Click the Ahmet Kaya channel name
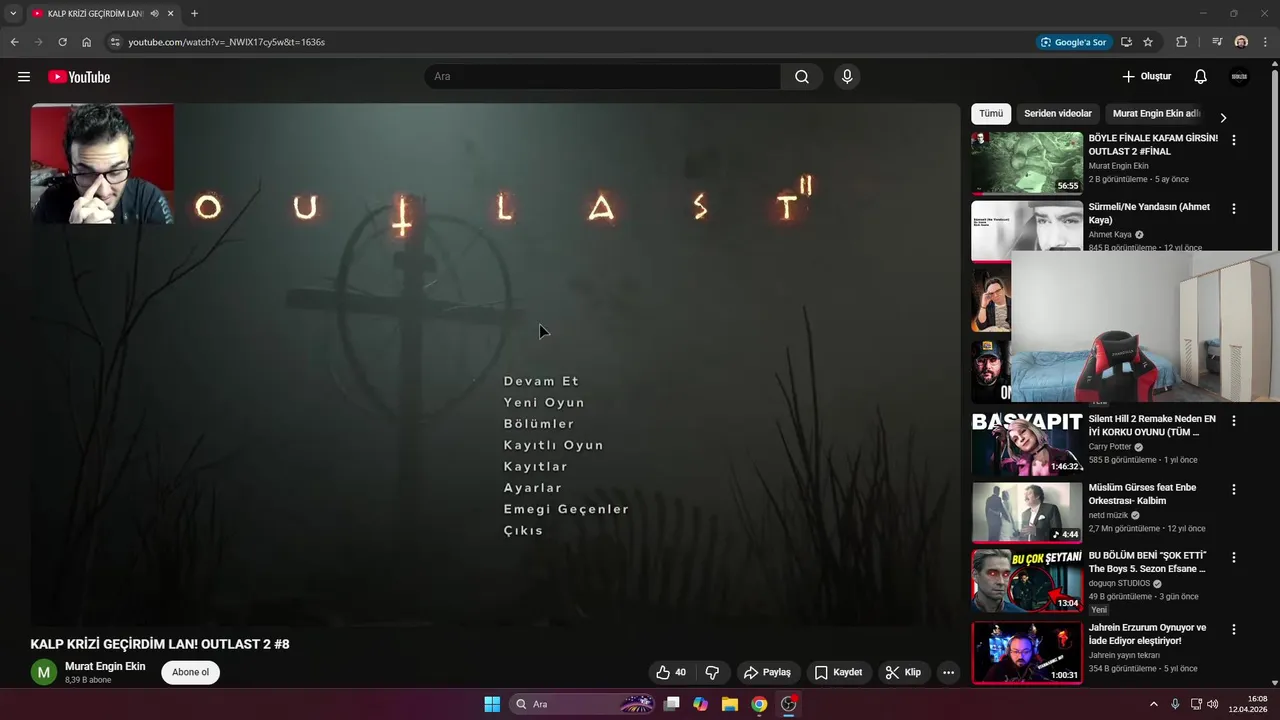This screenshot has width=1280, height=720. 1109,235
